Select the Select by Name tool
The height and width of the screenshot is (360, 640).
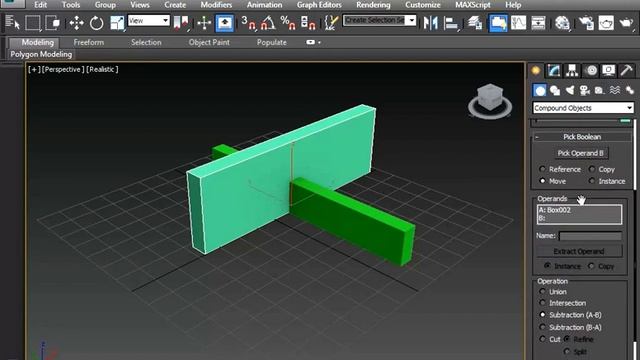pyautogui.click(x=12, y=22)
